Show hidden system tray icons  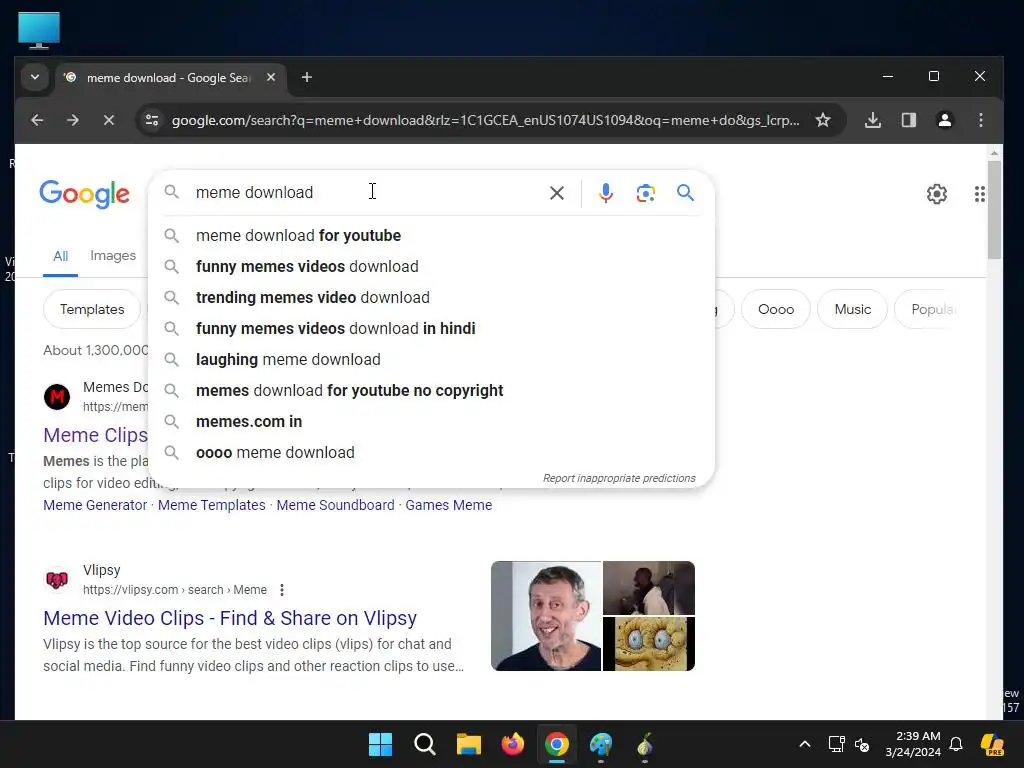click(805, 744)
